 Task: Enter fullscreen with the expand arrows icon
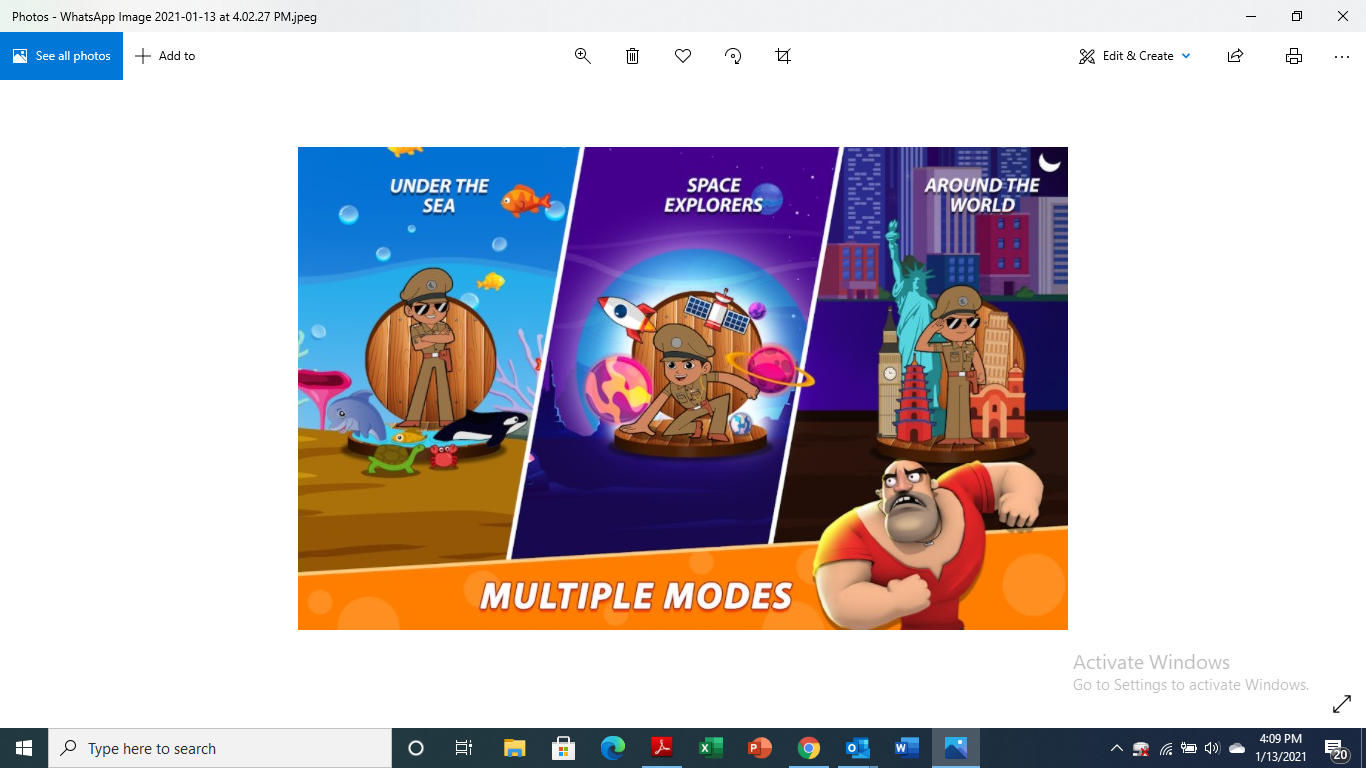point(1342,705)
